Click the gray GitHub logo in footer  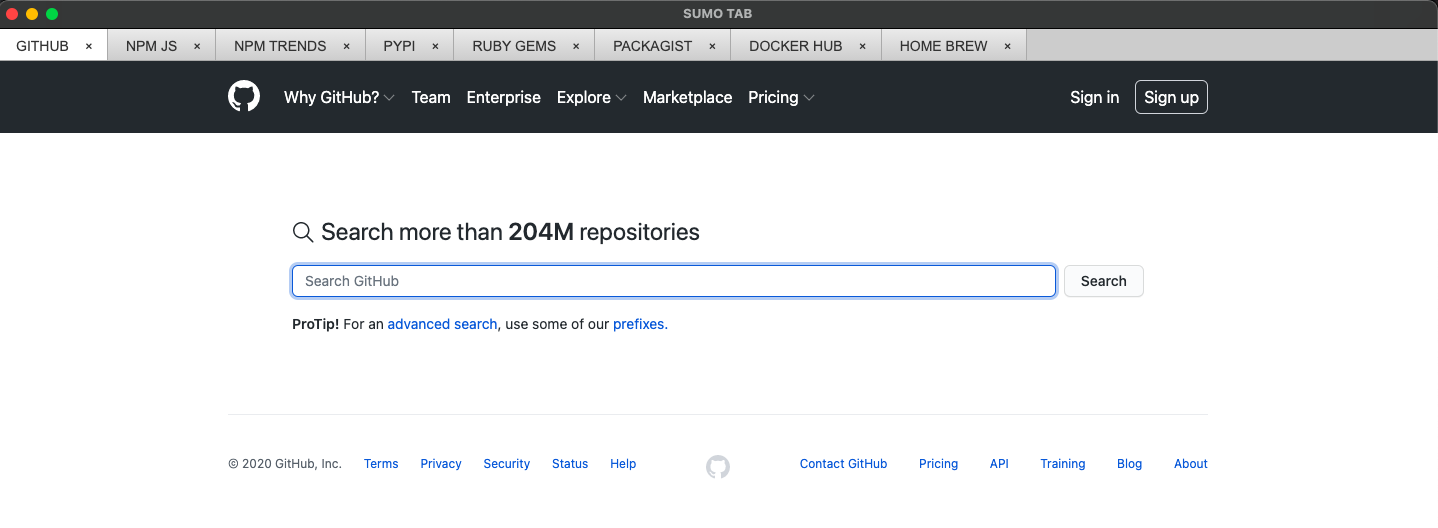point(718,466)
